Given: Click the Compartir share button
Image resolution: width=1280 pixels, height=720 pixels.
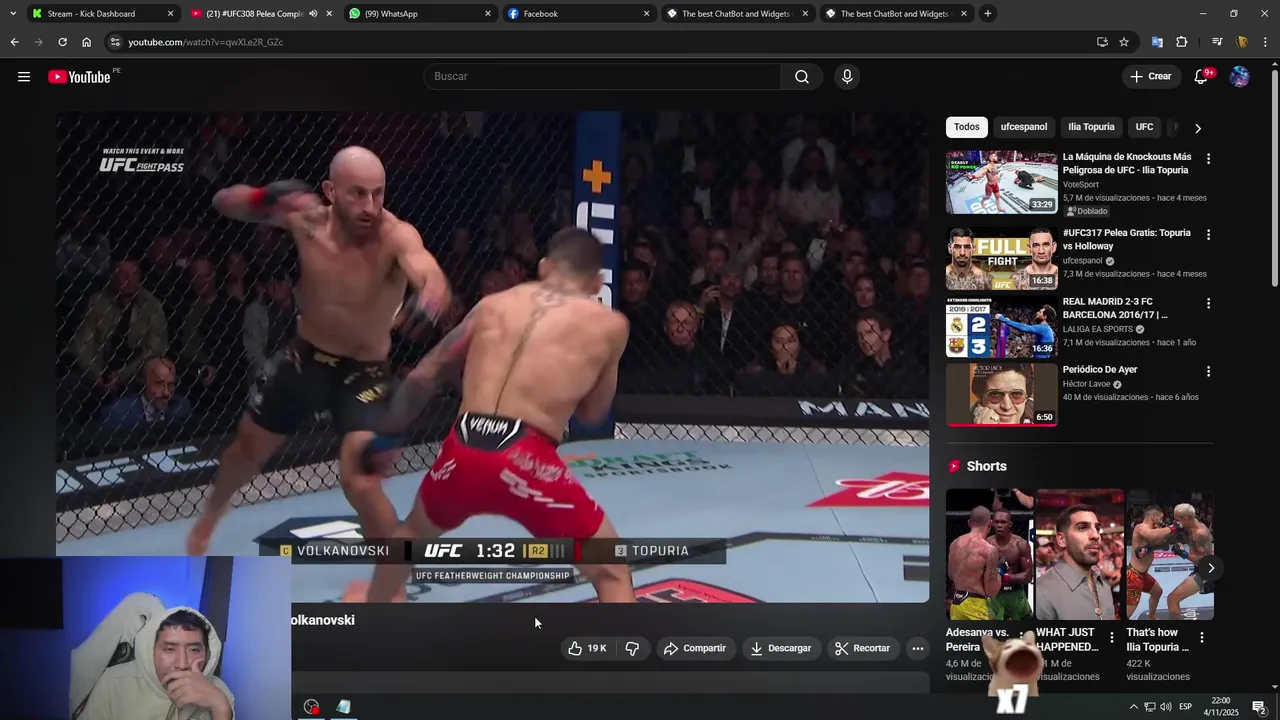Looking at the screenshot, I should (x=695, y=648).
